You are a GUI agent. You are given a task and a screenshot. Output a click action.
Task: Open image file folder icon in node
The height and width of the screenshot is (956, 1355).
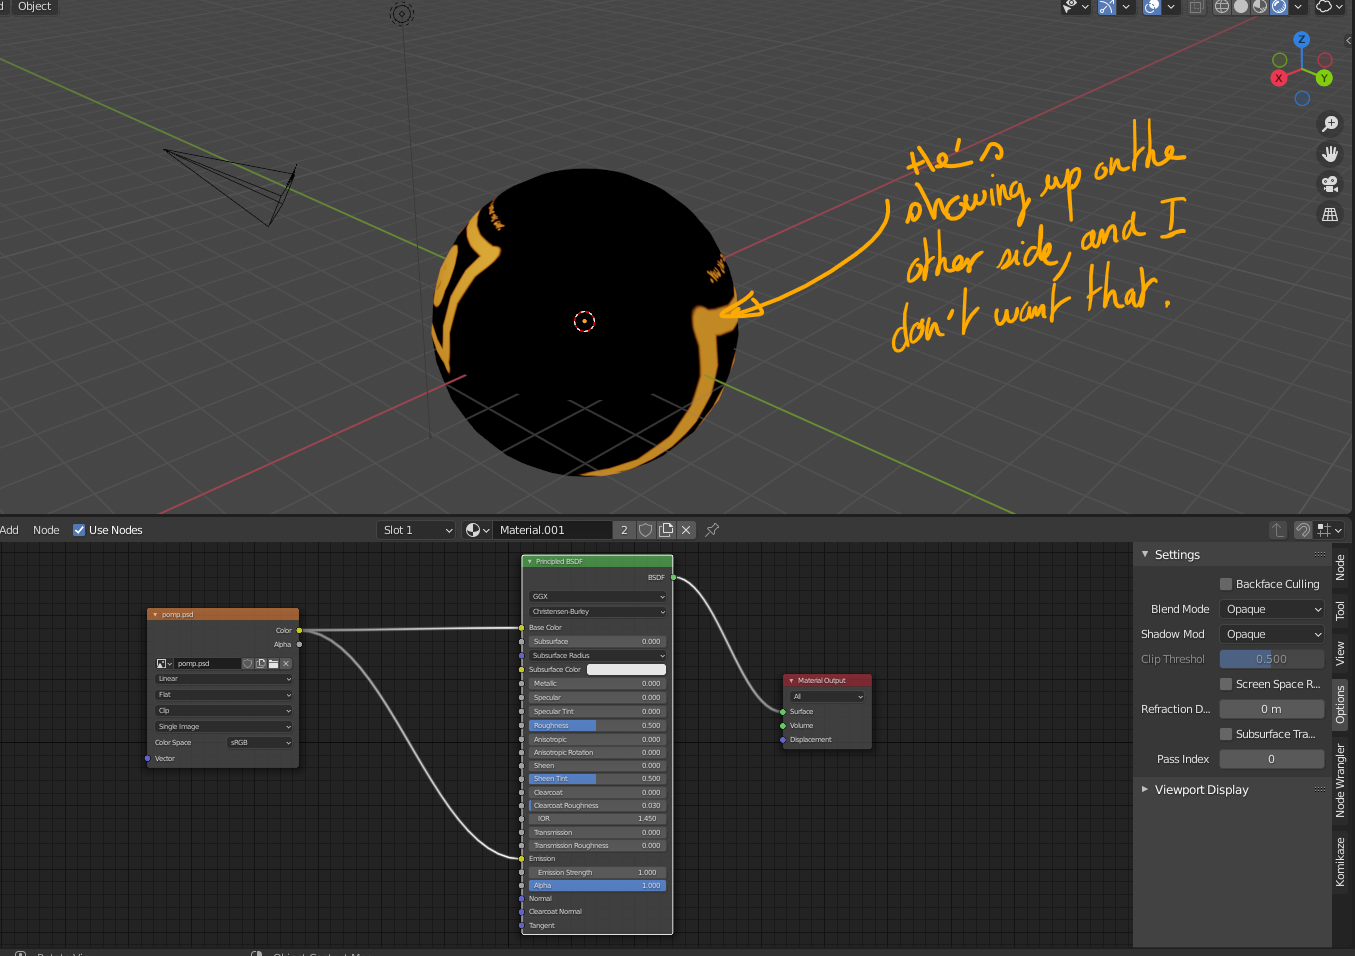coord(273,663)
